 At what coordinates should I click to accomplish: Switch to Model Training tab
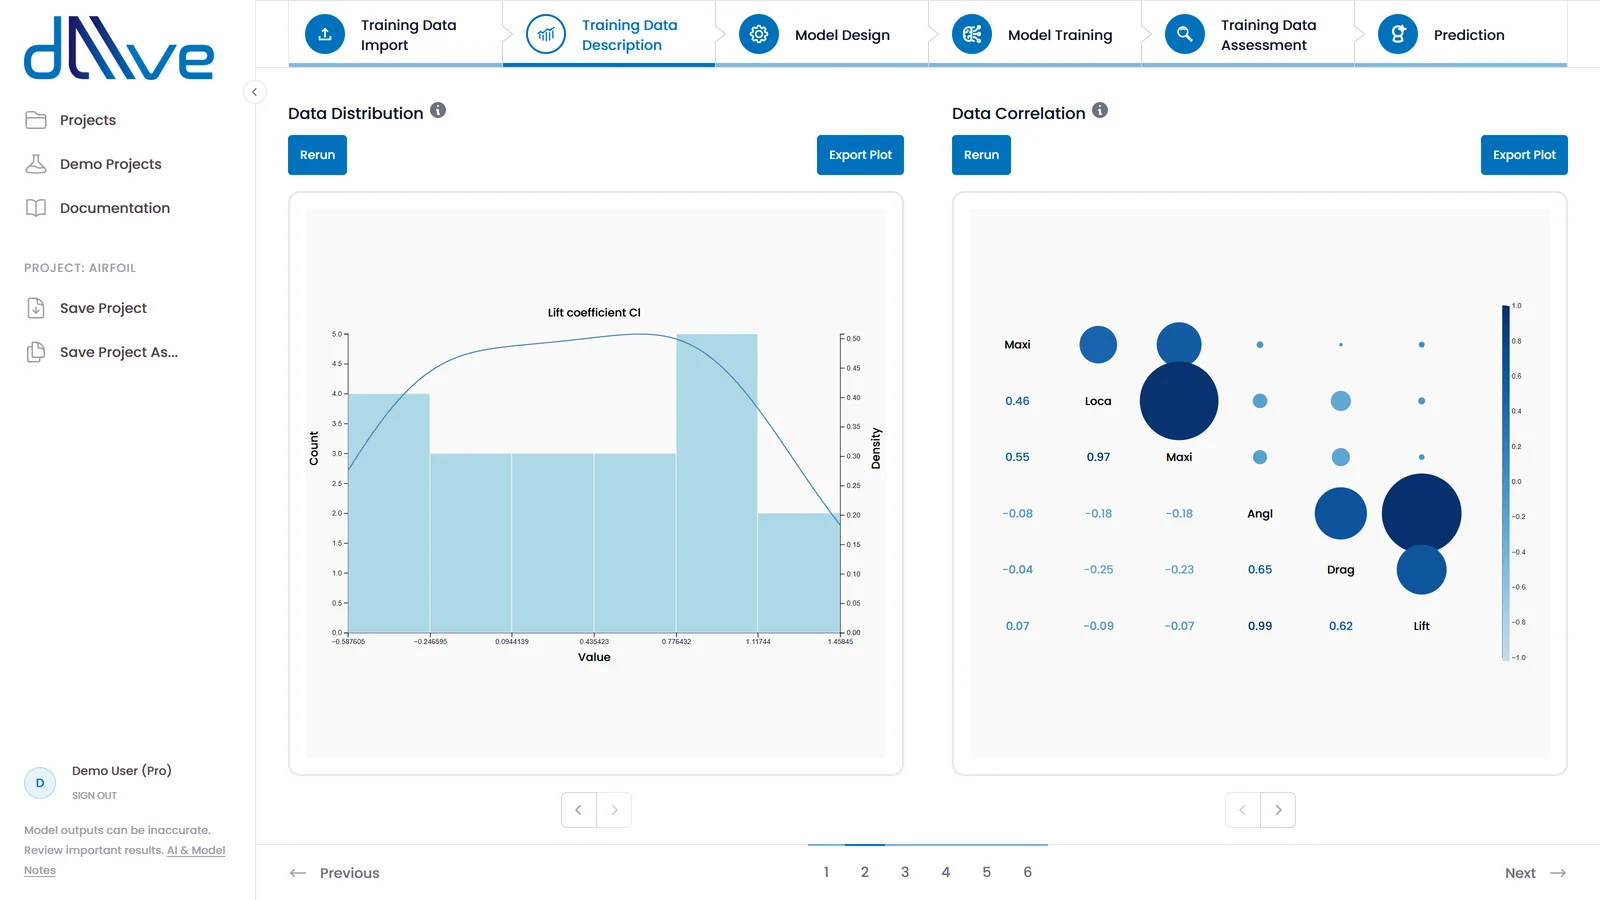(1035, 34)
